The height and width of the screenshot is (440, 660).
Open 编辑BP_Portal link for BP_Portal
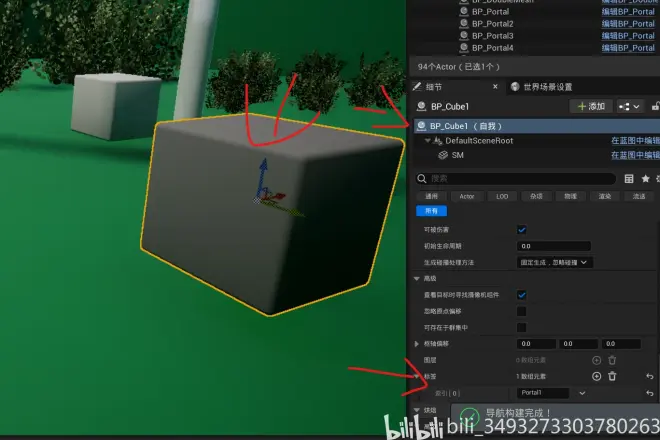click(628, 11)
